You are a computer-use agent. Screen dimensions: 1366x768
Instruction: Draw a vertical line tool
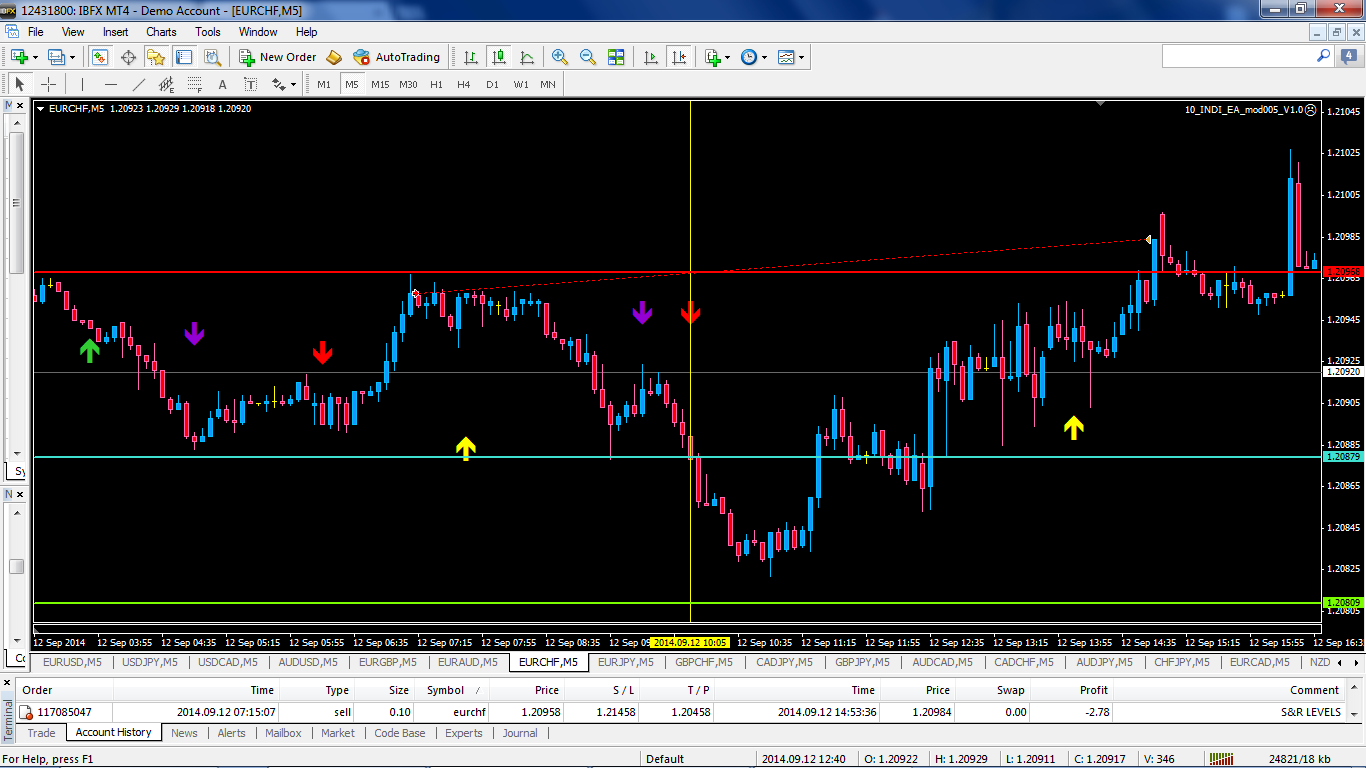82,84
